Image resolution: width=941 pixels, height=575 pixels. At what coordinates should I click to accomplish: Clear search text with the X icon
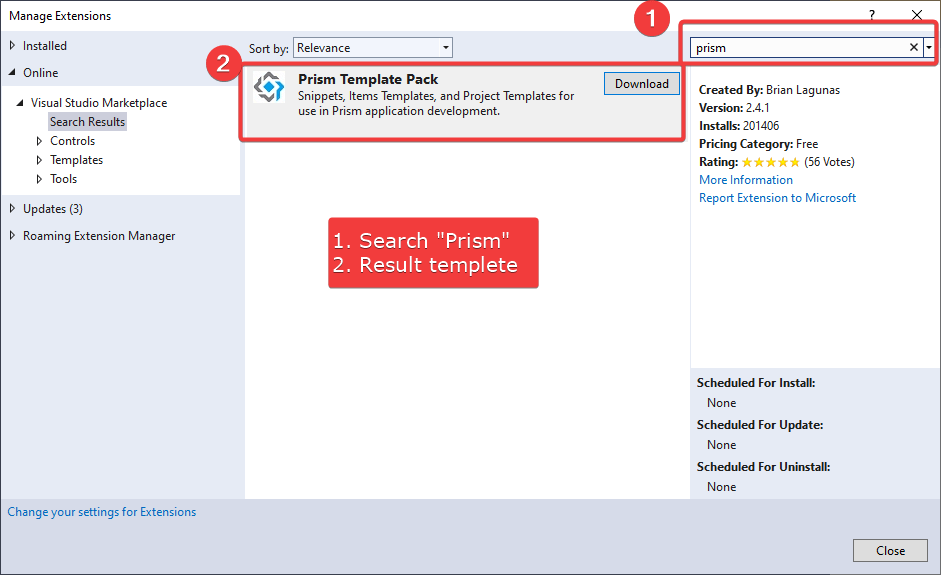[913, 47]
